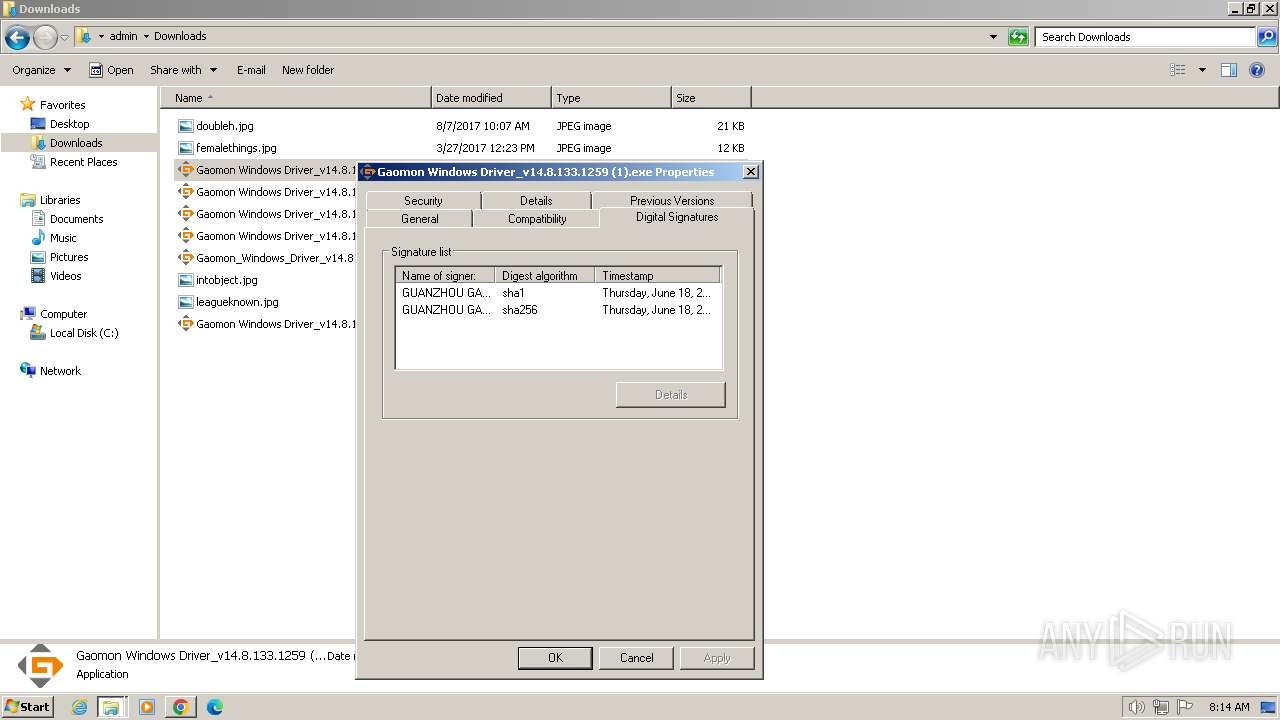This screenshot has height=720, width=1280.
Task: Click Cancel in Properties dialog
Action: [x=636, y=658]
